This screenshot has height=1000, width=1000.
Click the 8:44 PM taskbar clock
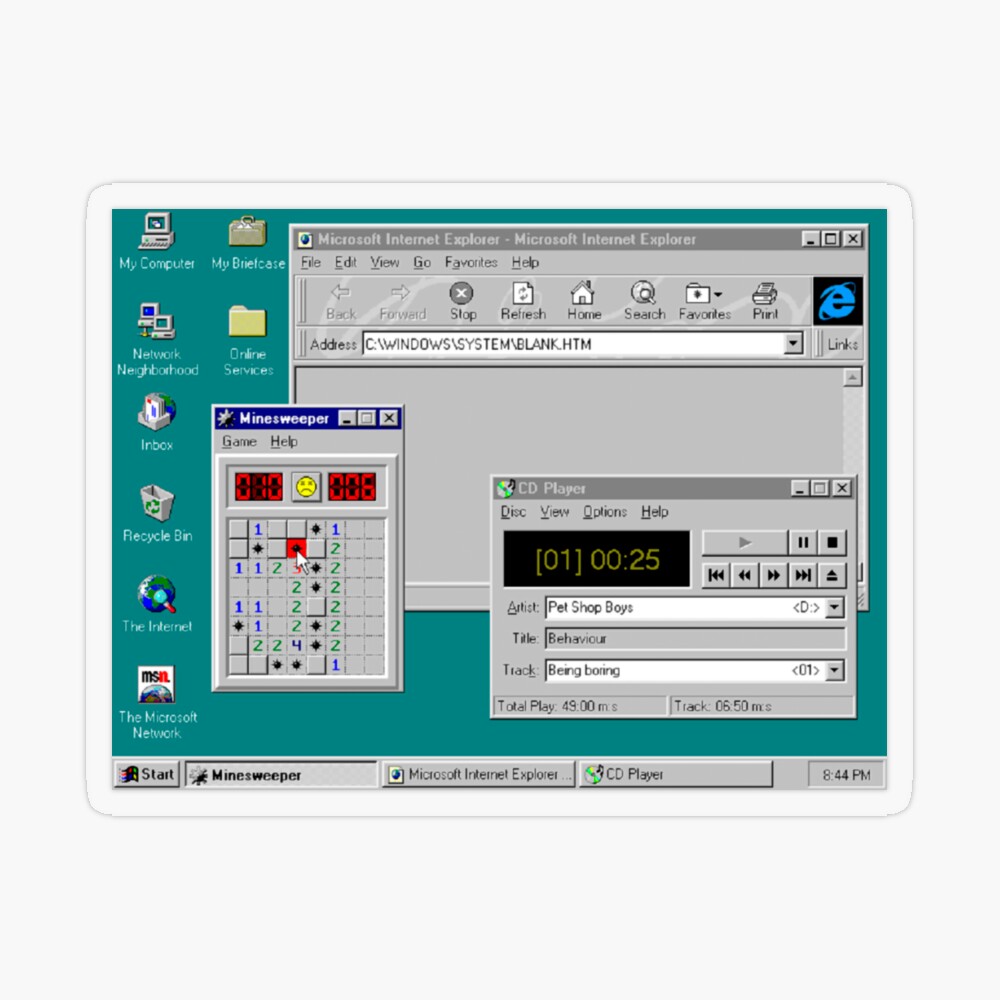point(846,775)
